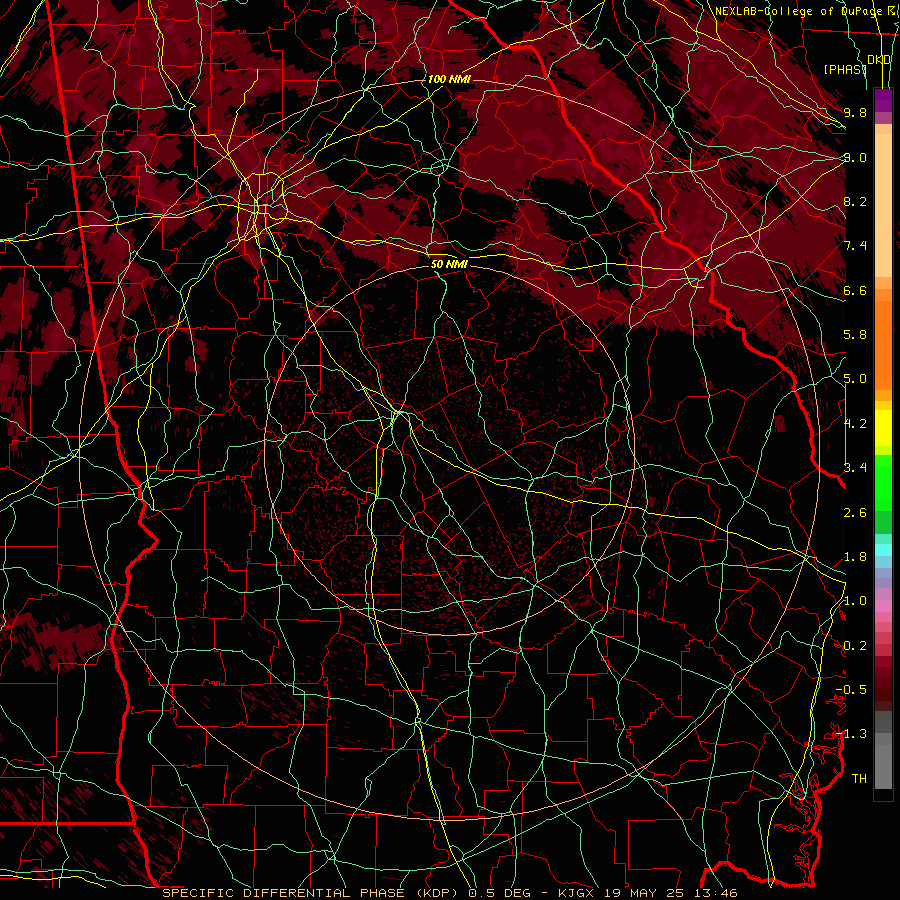Viewport: 900px width, 900px height.
Task: Click the -1.3 value on the KDP scale
Action: click(x=851, y=734)
